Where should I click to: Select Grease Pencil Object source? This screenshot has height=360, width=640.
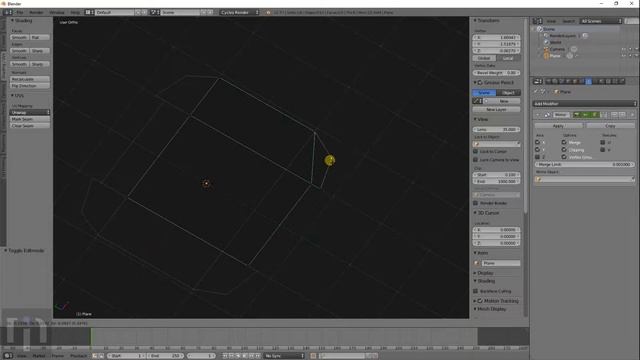point(508,93)
